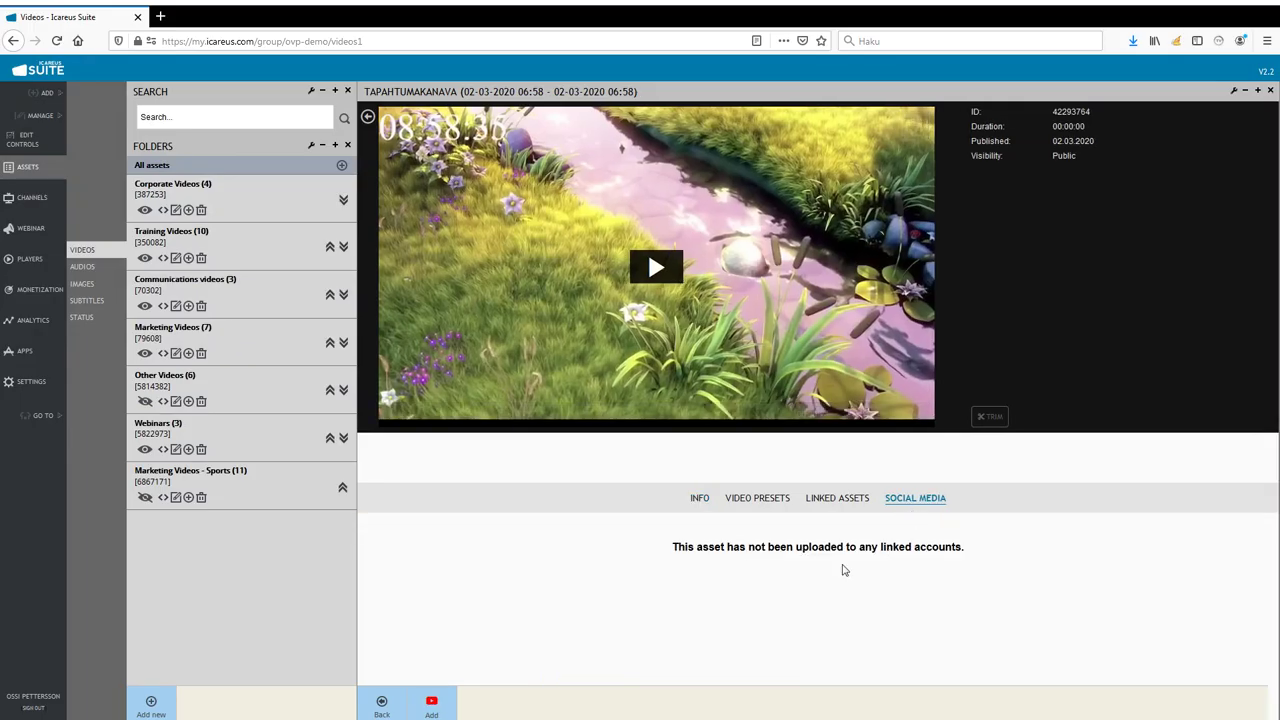Move Marketing Videos - Sports folder up

coord(342,488)
